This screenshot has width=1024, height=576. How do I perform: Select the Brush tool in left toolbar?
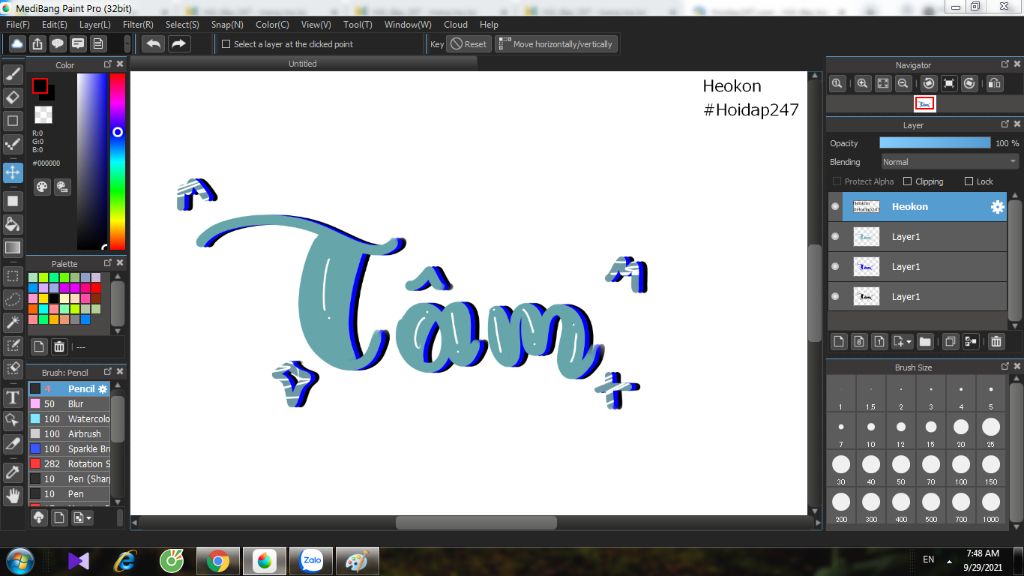(x=12, y=74)
